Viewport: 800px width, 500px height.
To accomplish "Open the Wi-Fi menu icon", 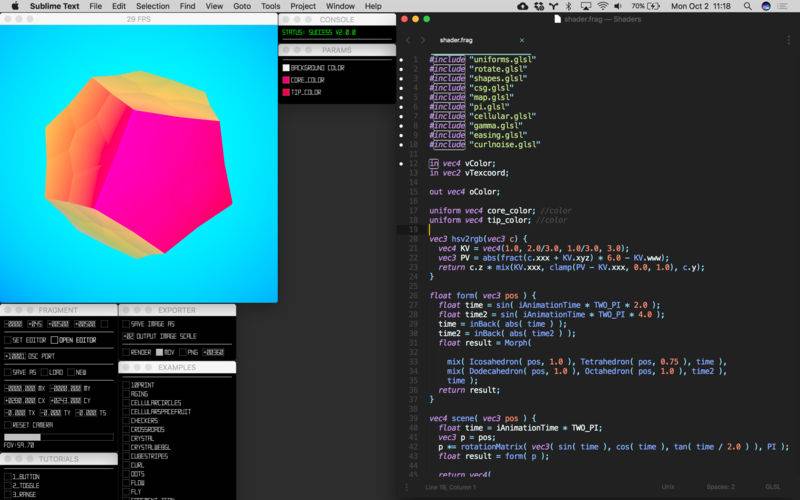I will (603, 6).
